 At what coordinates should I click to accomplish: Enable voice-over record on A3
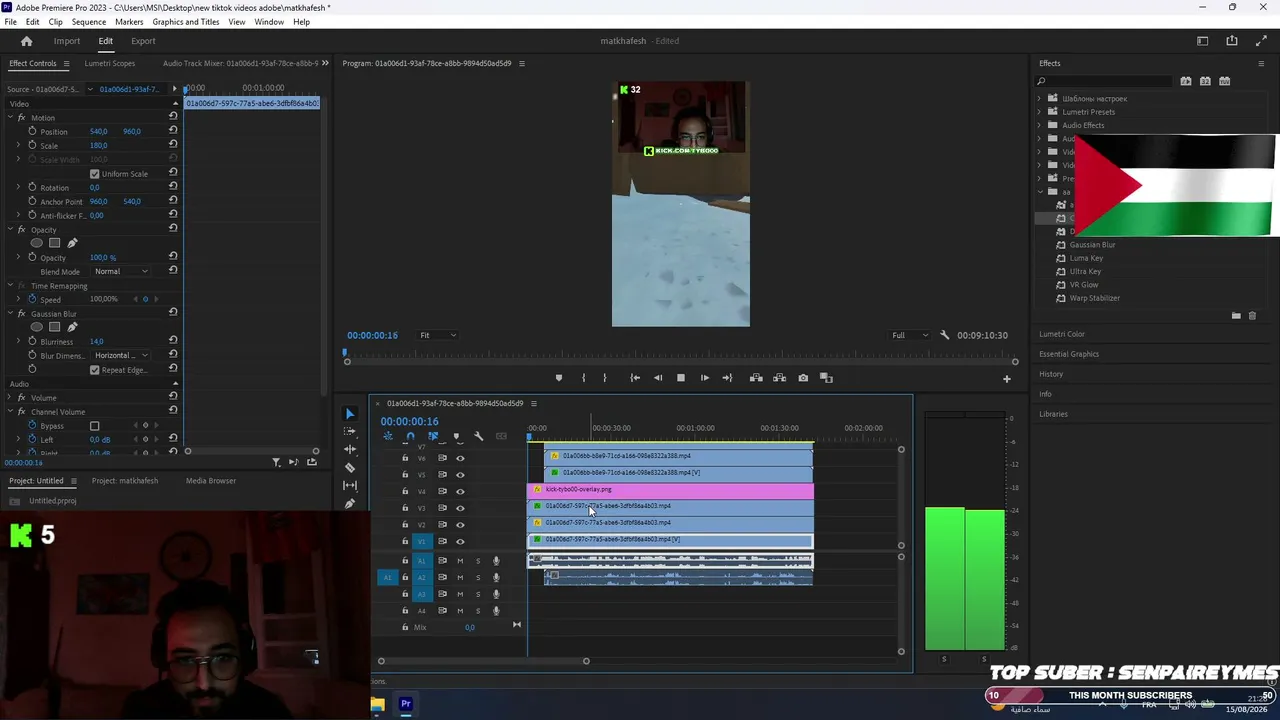point(496,594)
